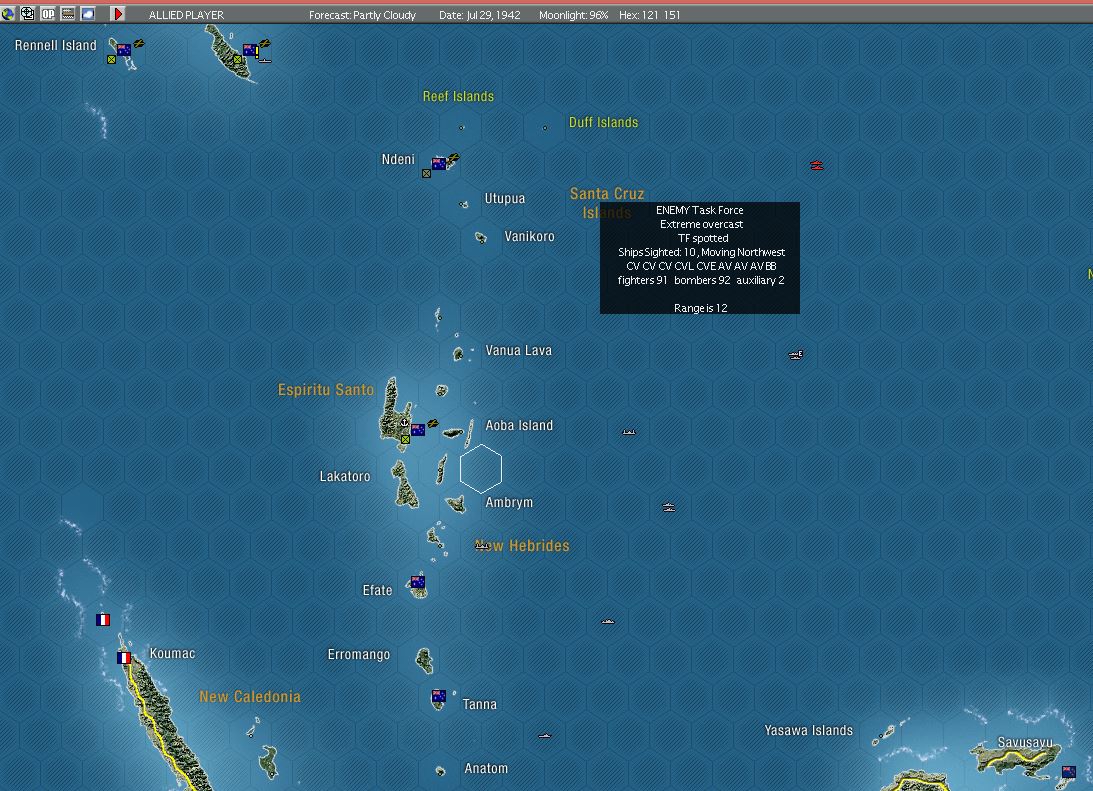
Task: Click the Yasawa Islands label
Action: [809, 730]
